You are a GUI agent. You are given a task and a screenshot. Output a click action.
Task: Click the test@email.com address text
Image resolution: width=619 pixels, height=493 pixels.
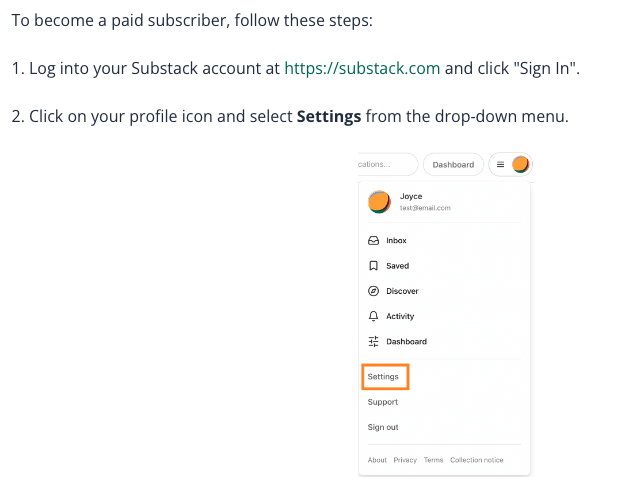point(425,208)
